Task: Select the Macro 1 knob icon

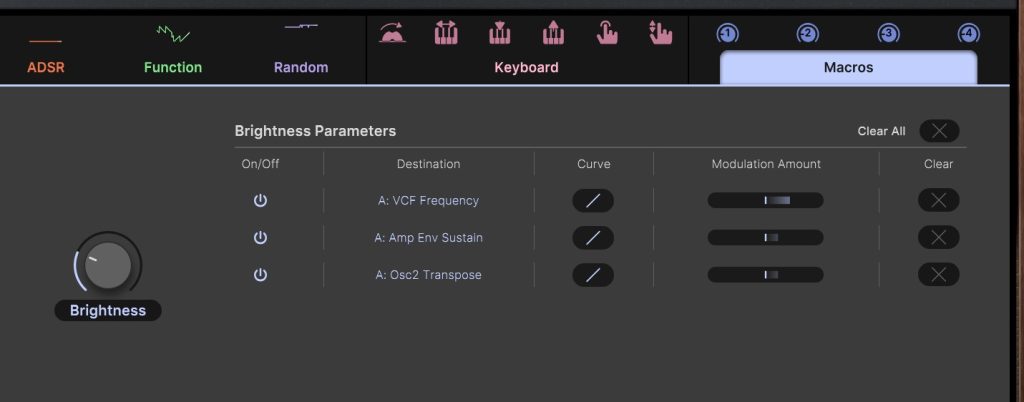Action: coord(727,34)
